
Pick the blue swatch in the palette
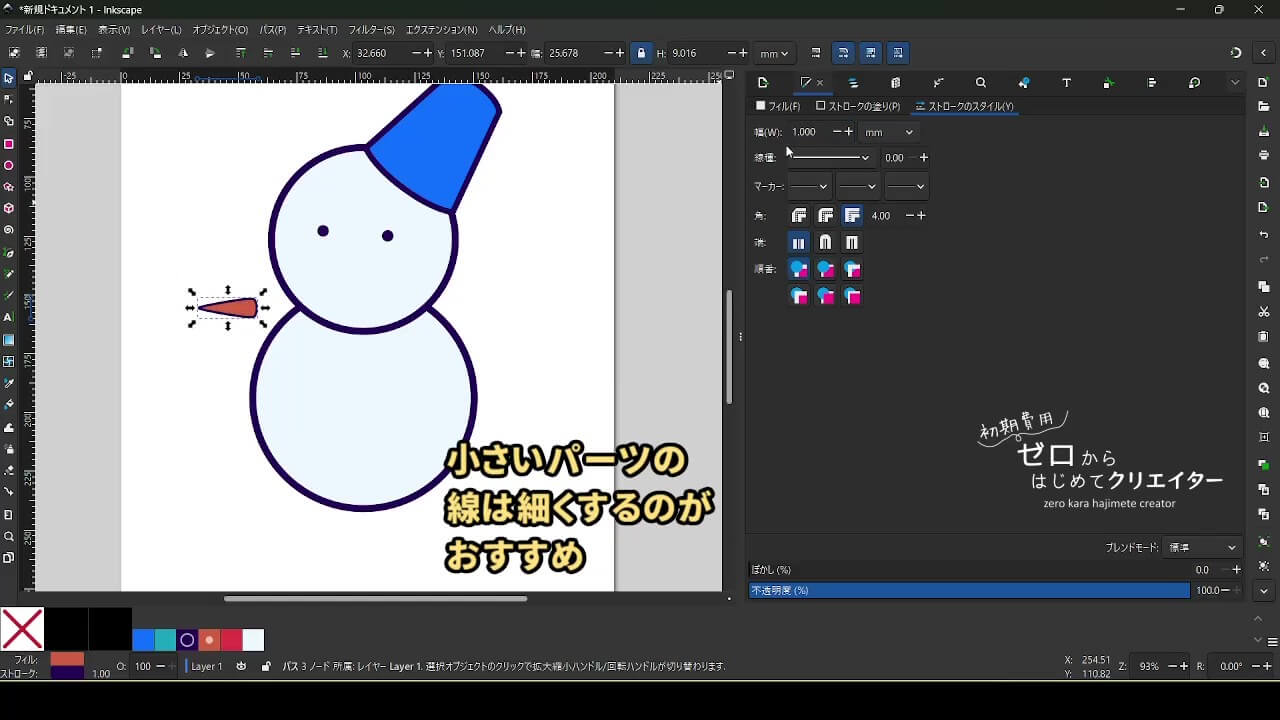point(143,640)
